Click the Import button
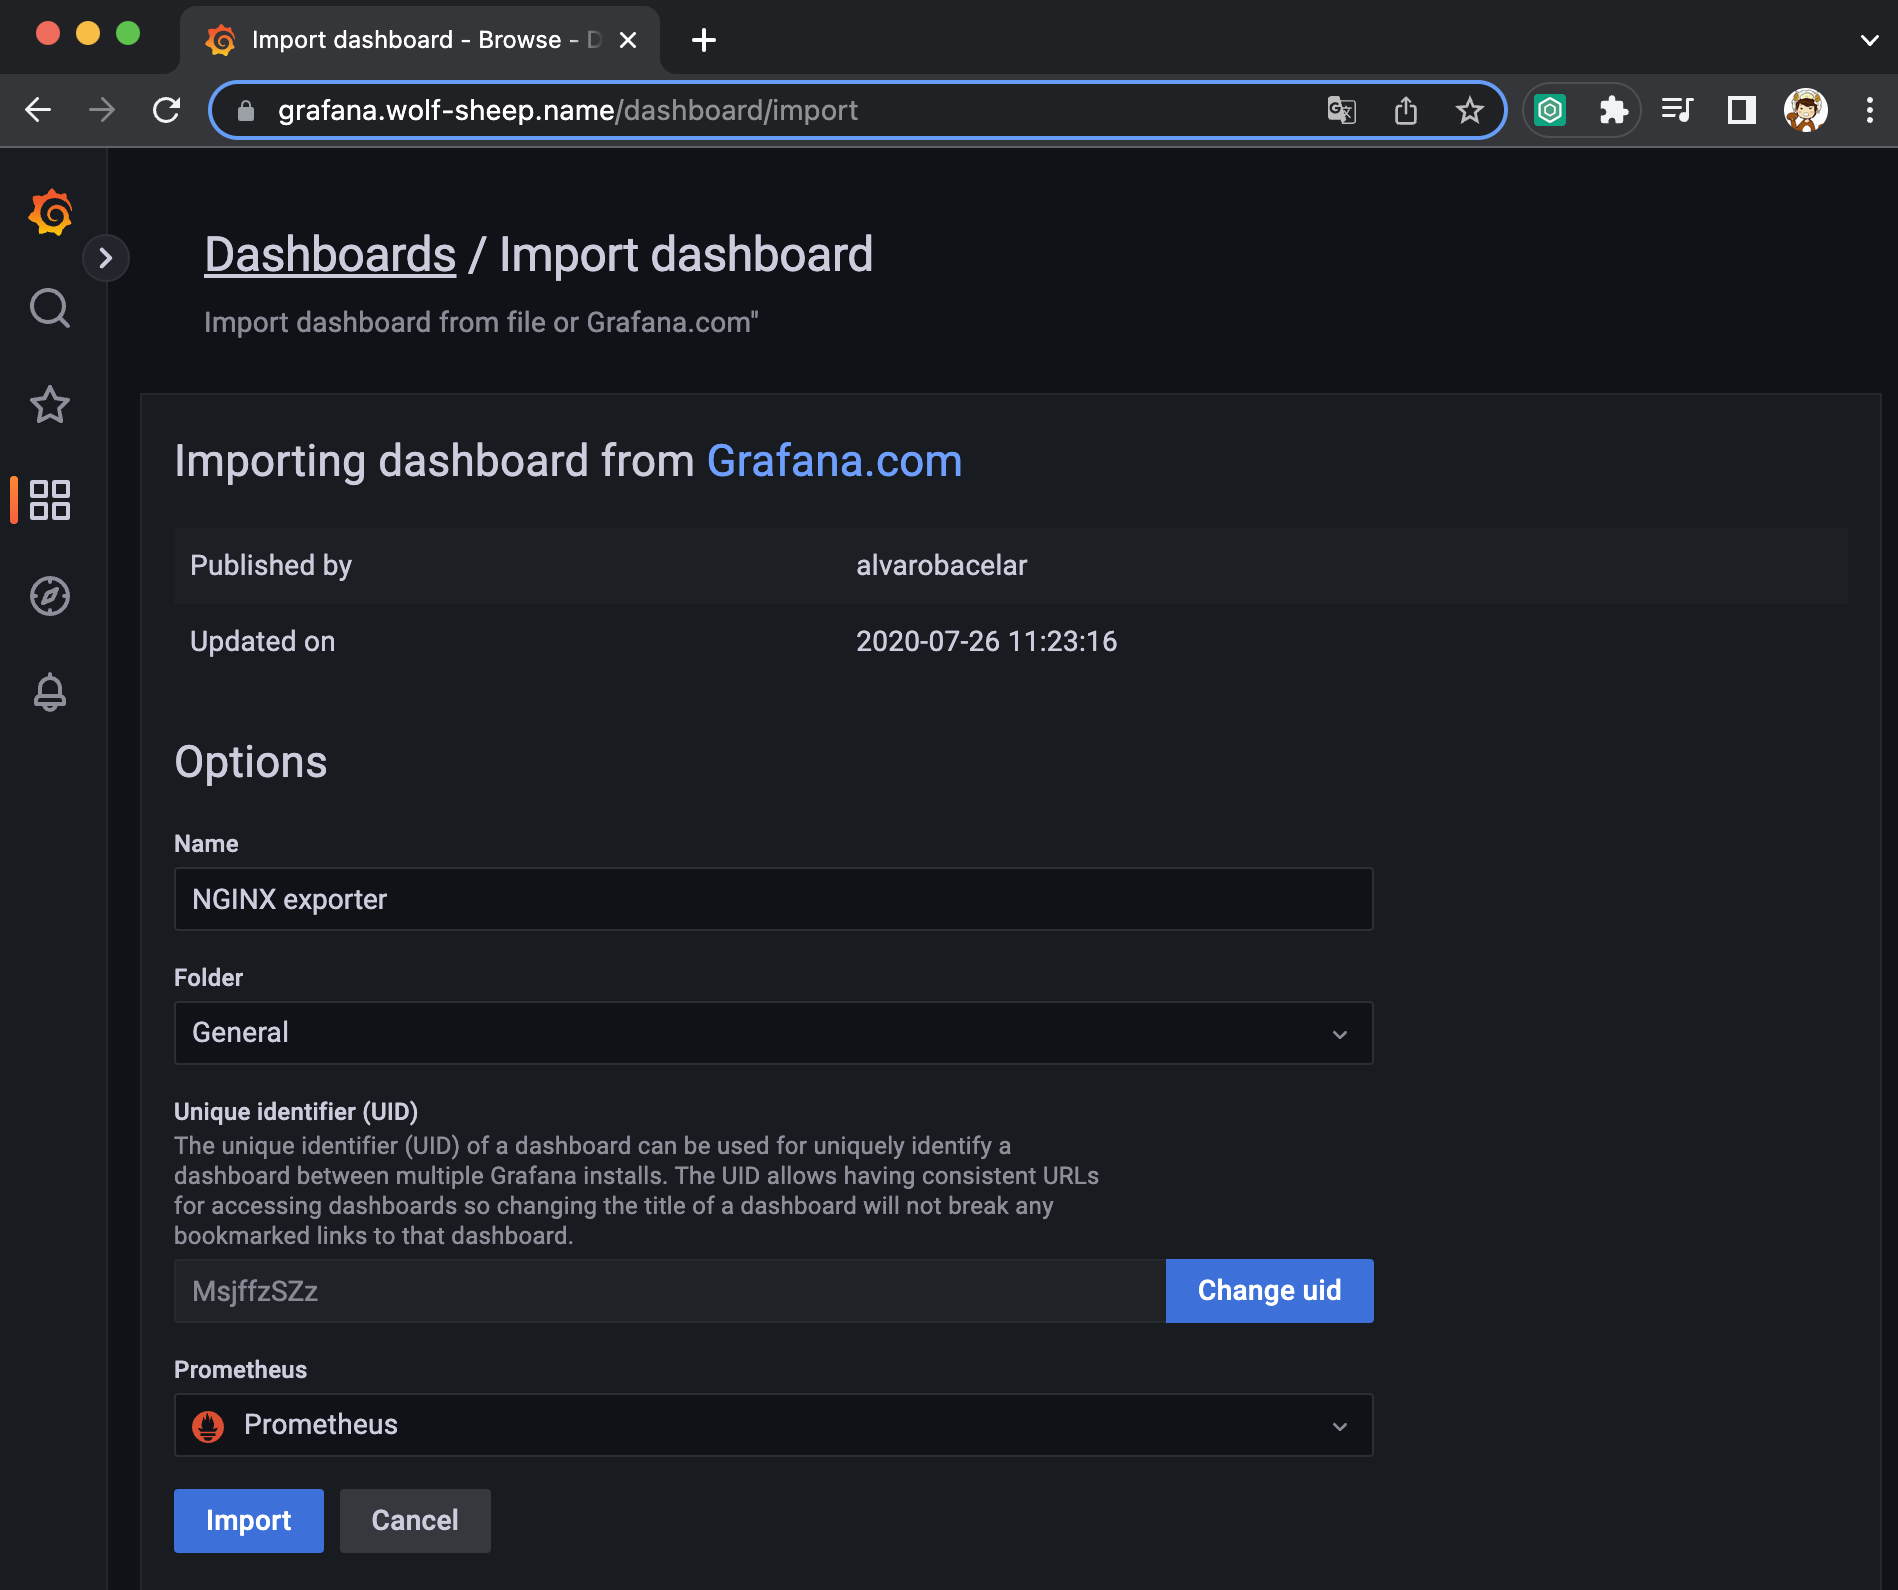 249,1521
